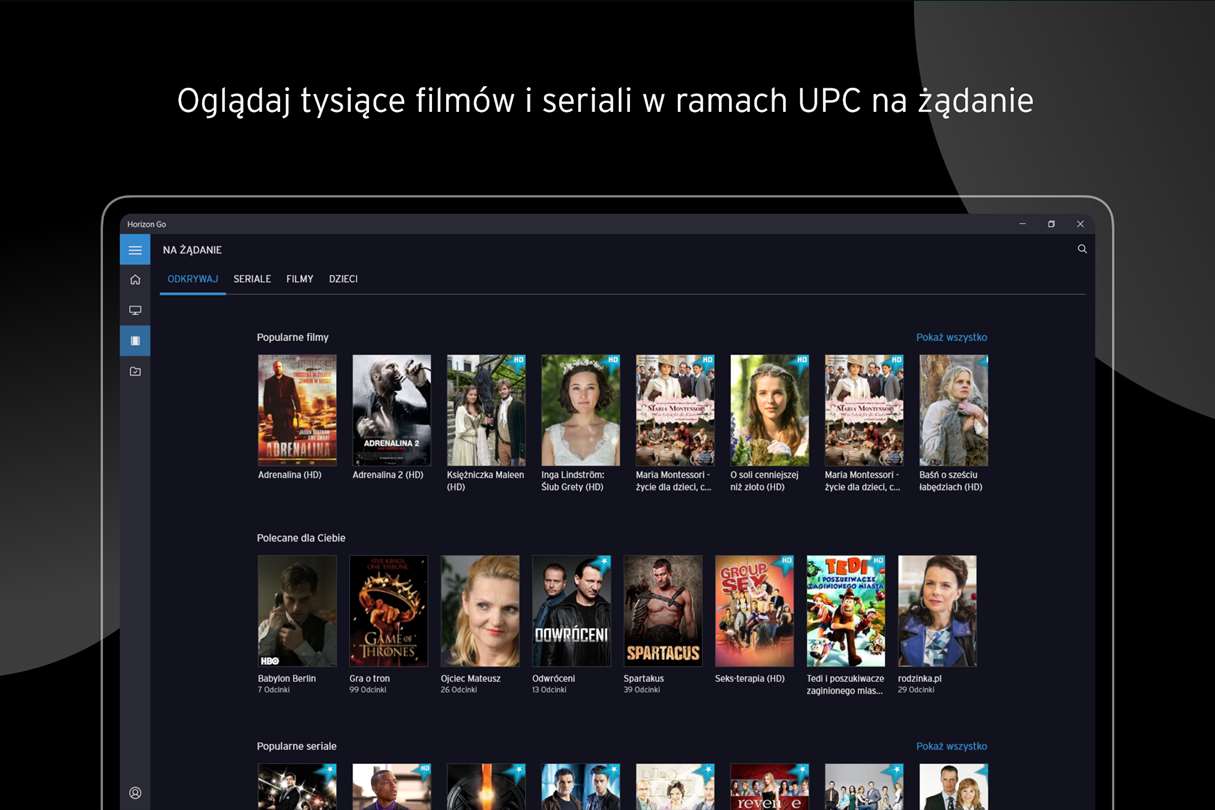Screen dimensions: 1215x810
Task: Open the Adrenalina 2 (HD) poster
Action: point(392,410)
